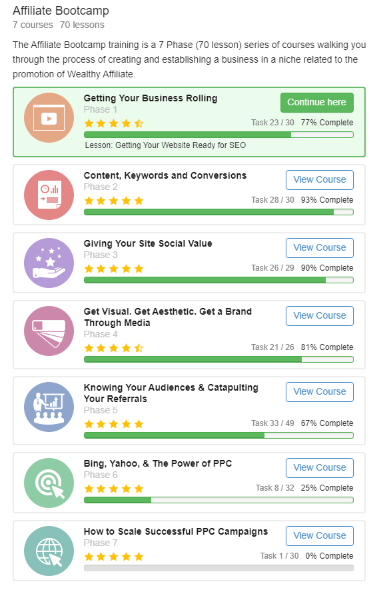The image size is (372, 594).
Task: Click the green target cursor icon
Action: point(49,483)
